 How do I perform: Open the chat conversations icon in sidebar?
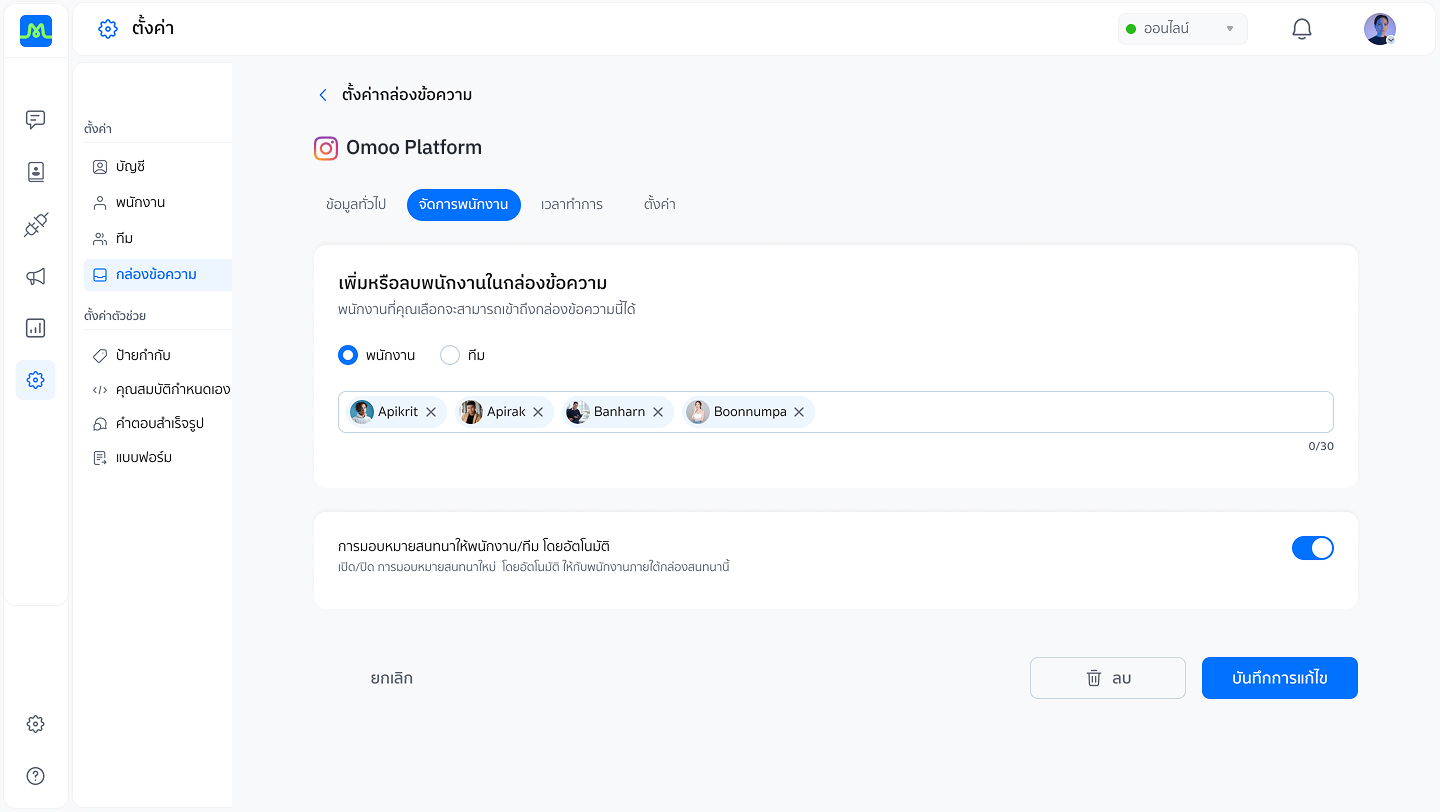point(36,120)
